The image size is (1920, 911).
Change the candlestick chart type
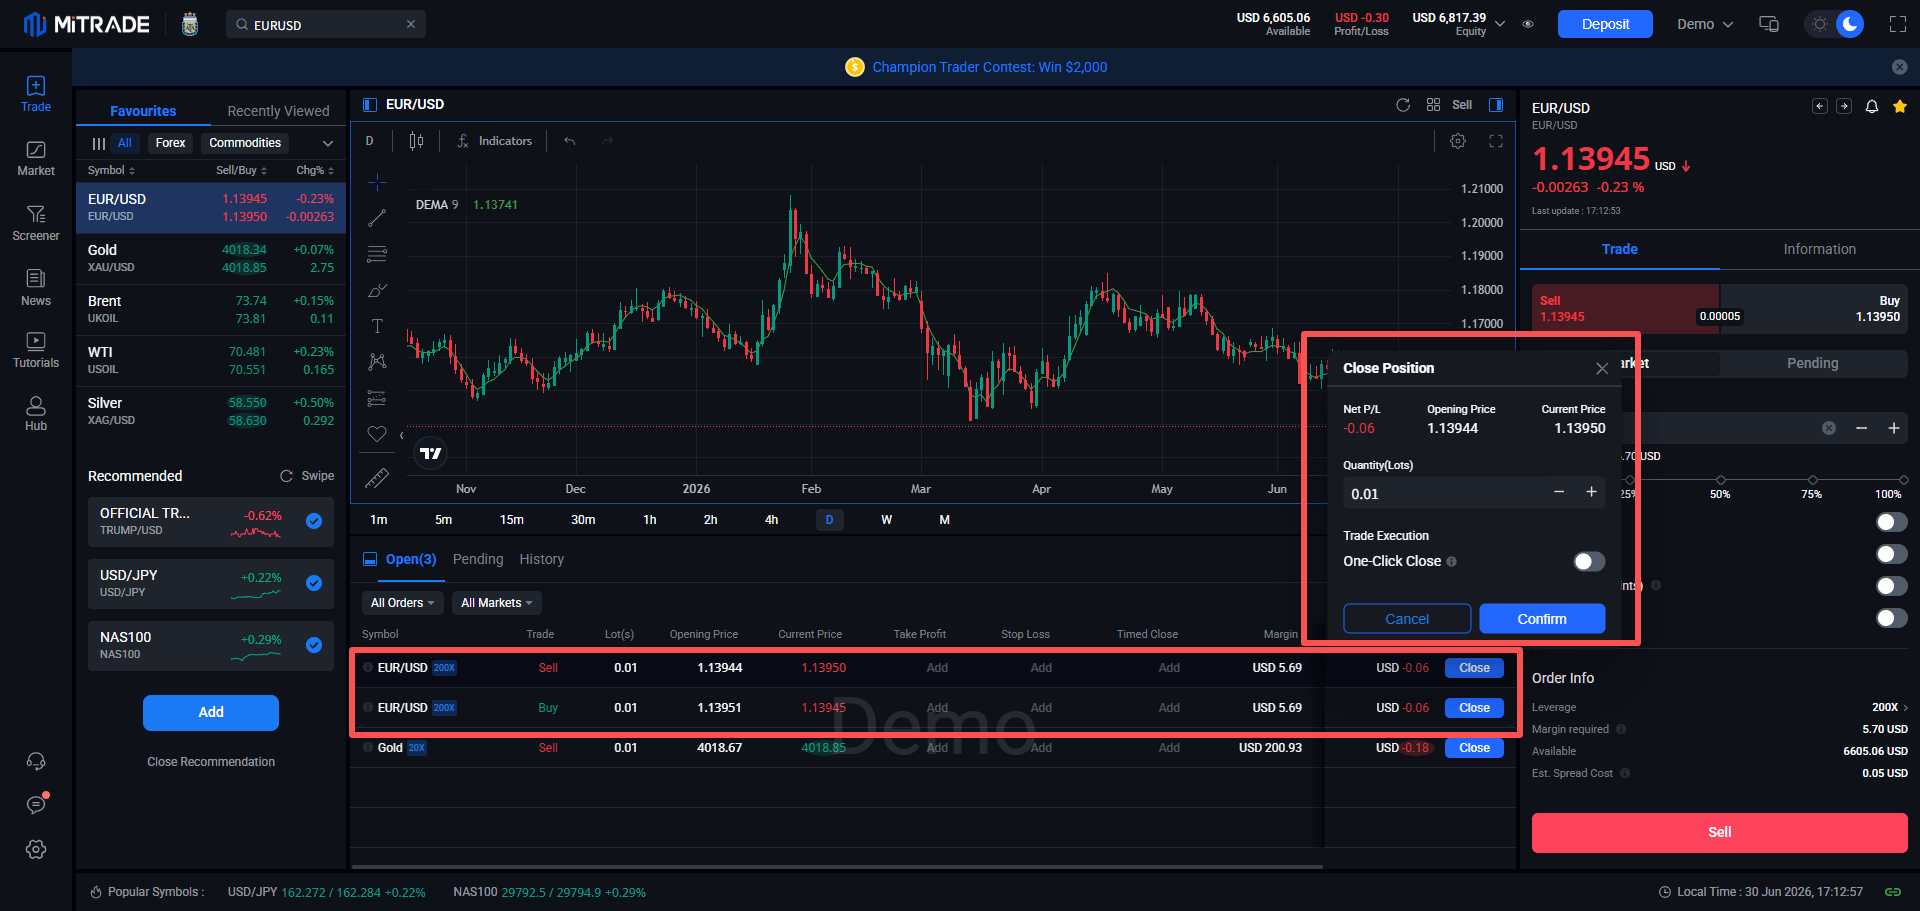416,141
